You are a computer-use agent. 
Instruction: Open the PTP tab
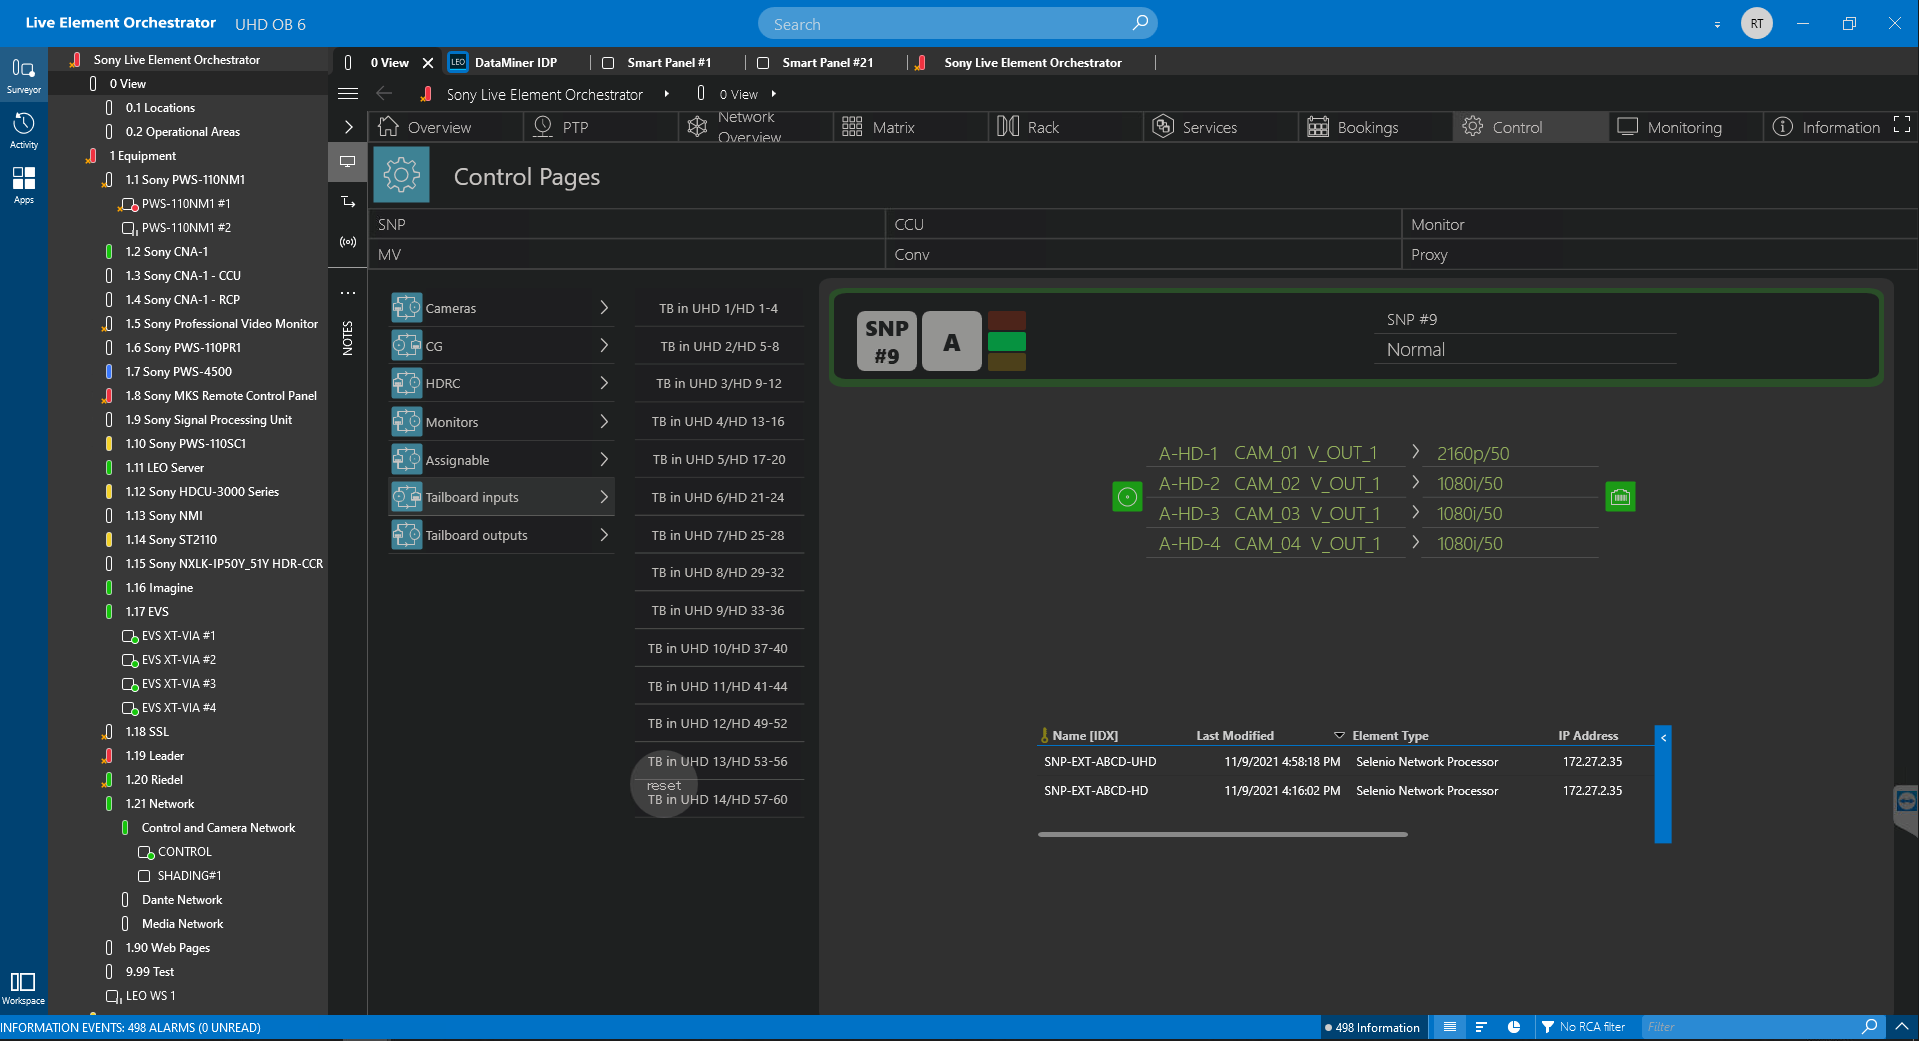coord(600,127)
